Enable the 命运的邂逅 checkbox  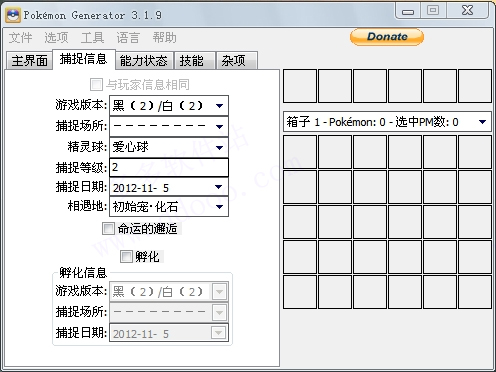click(108, 229)
